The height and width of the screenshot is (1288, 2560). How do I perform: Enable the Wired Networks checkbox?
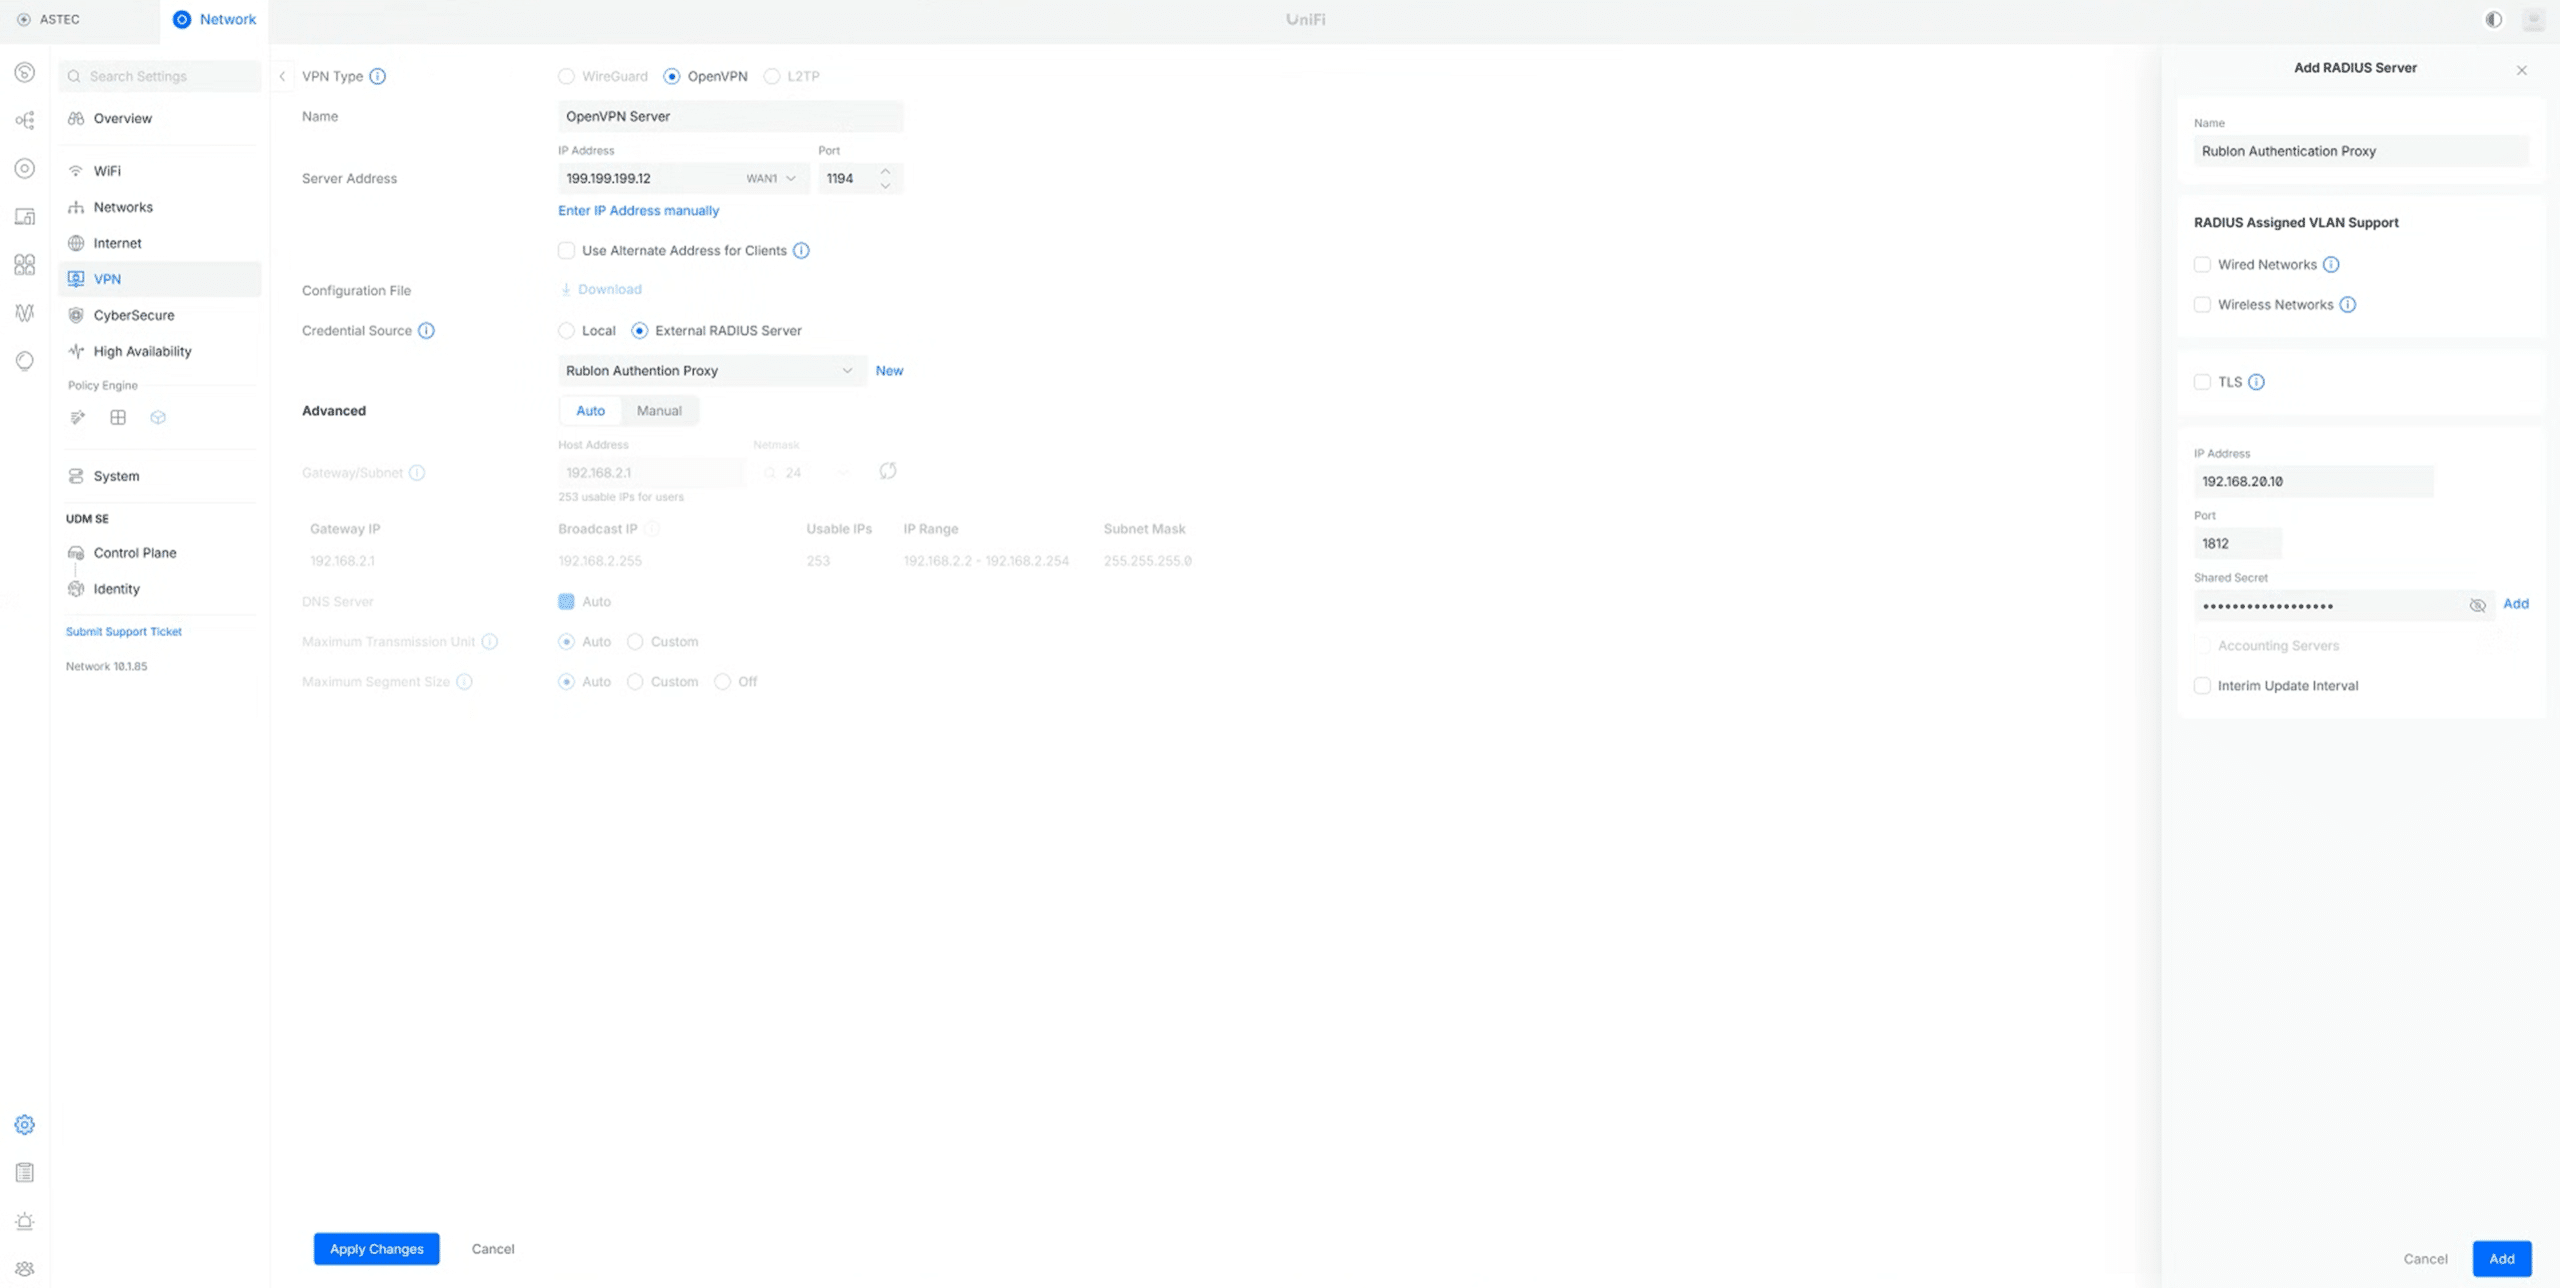(2202, 265)
